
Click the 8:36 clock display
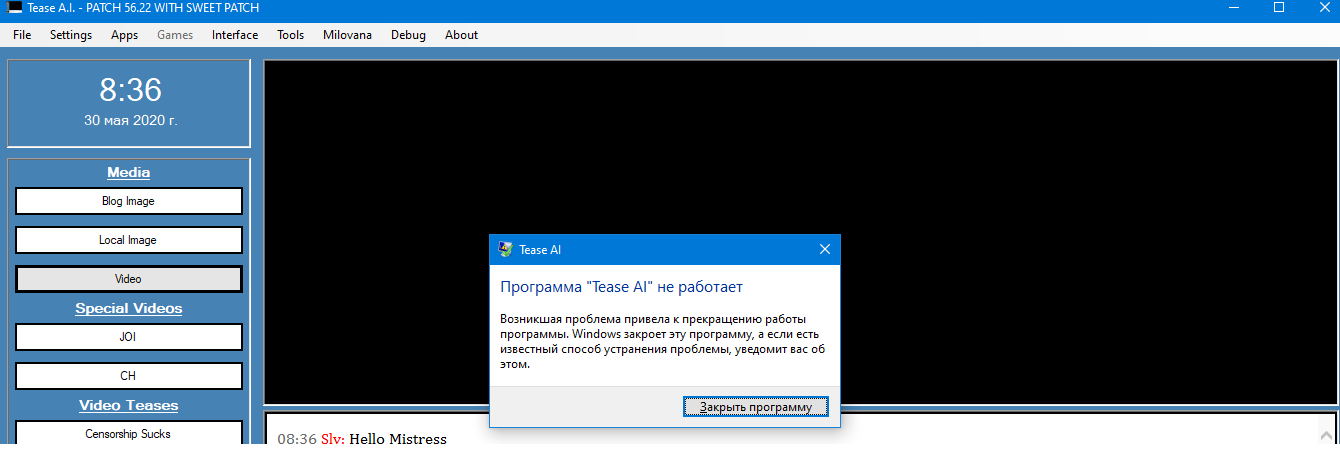click(130, 91)
